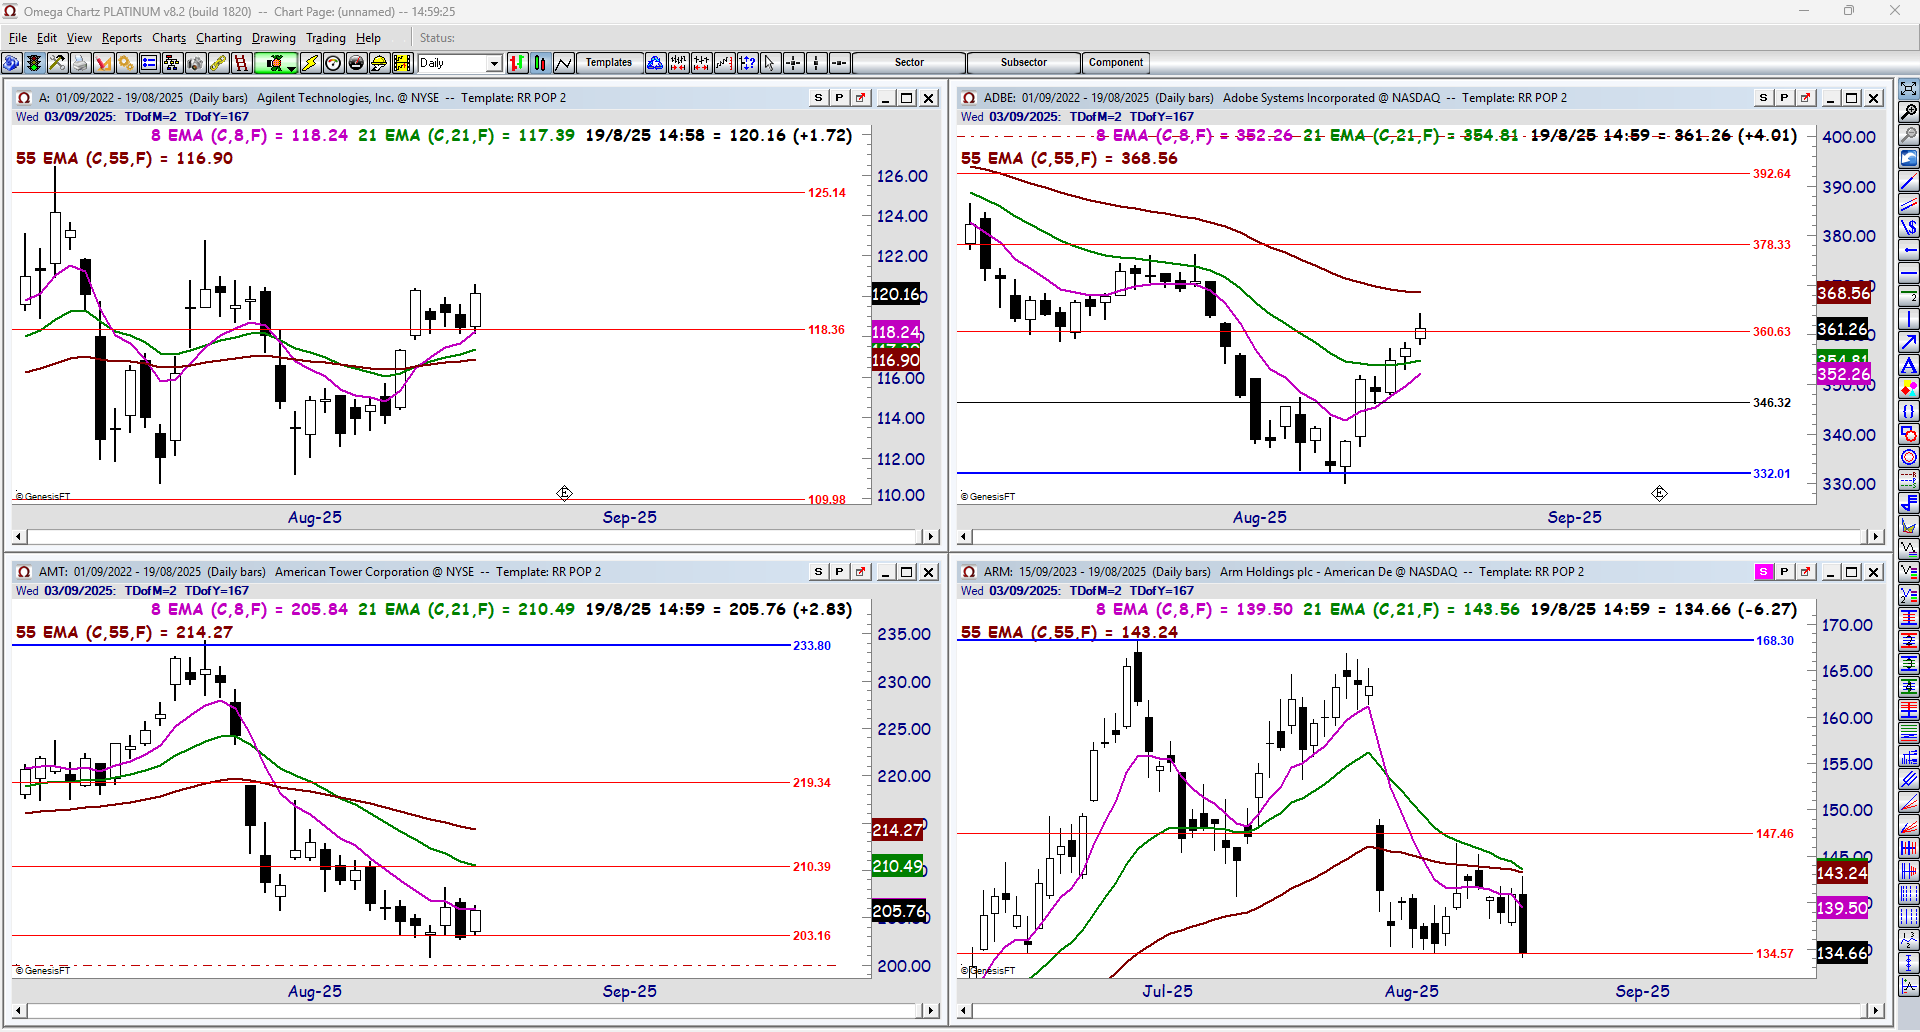Toggle the S button on the American Tower chart
1920x1032 pixels.
tap(819, 572)
